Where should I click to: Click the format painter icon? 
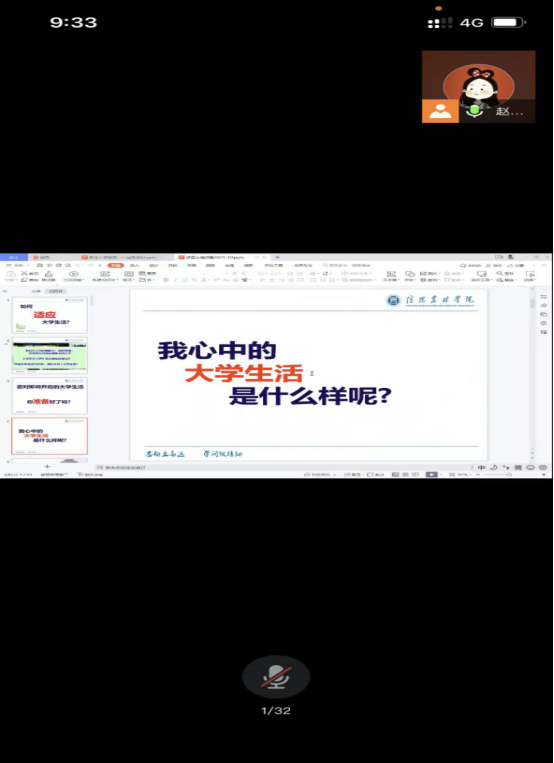point(48,276)
